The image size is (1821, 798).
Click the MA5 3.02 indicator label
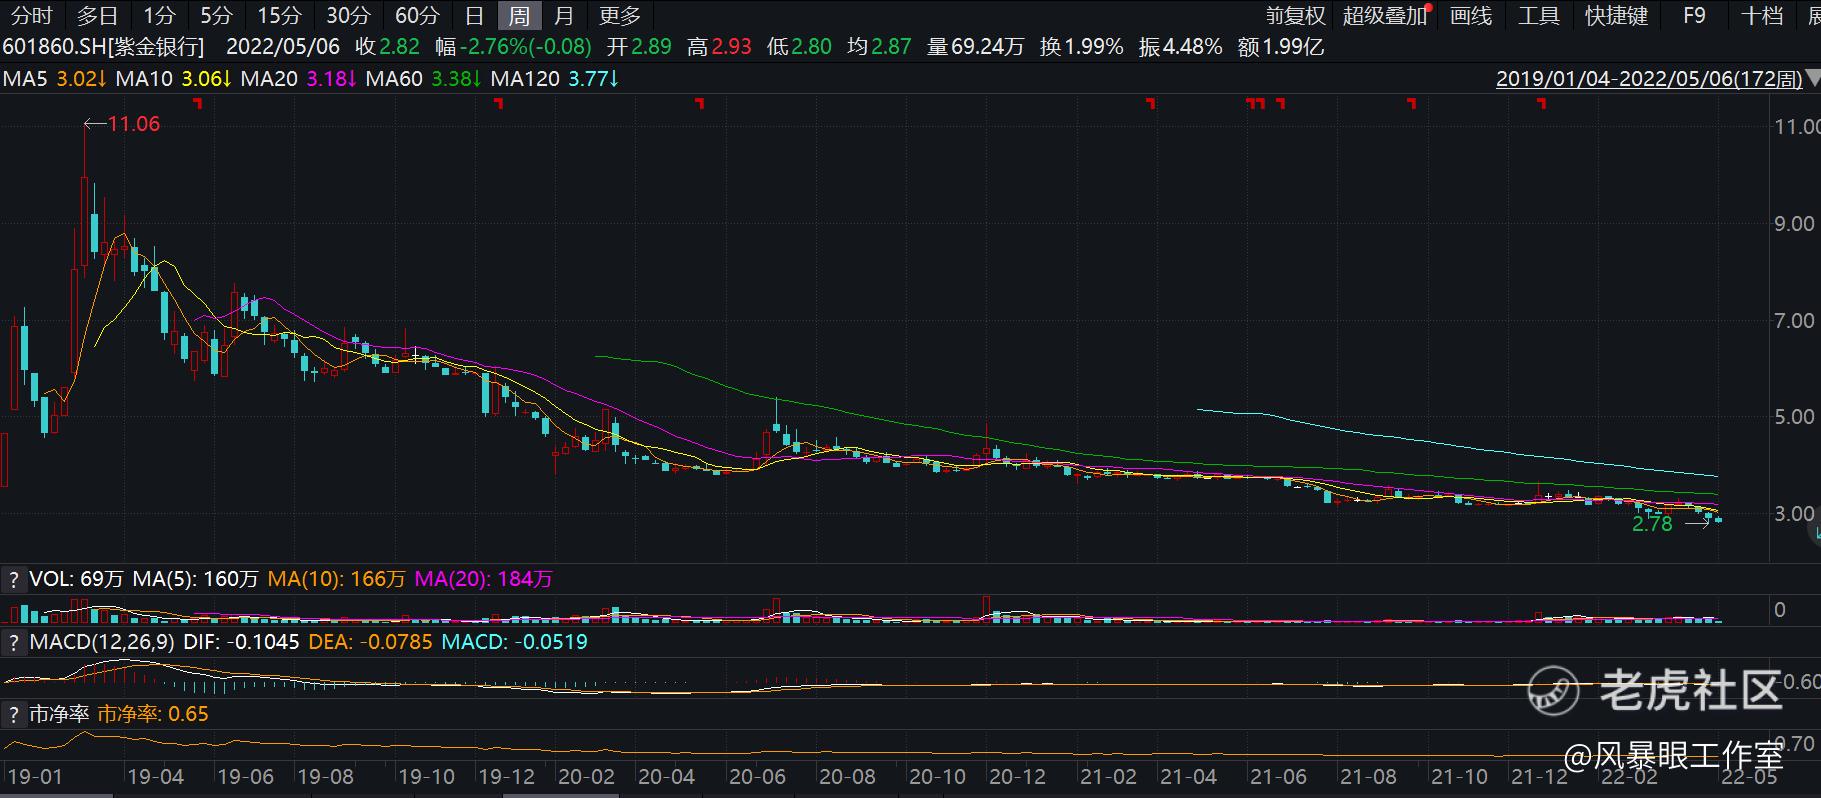(x=54, y=79)
